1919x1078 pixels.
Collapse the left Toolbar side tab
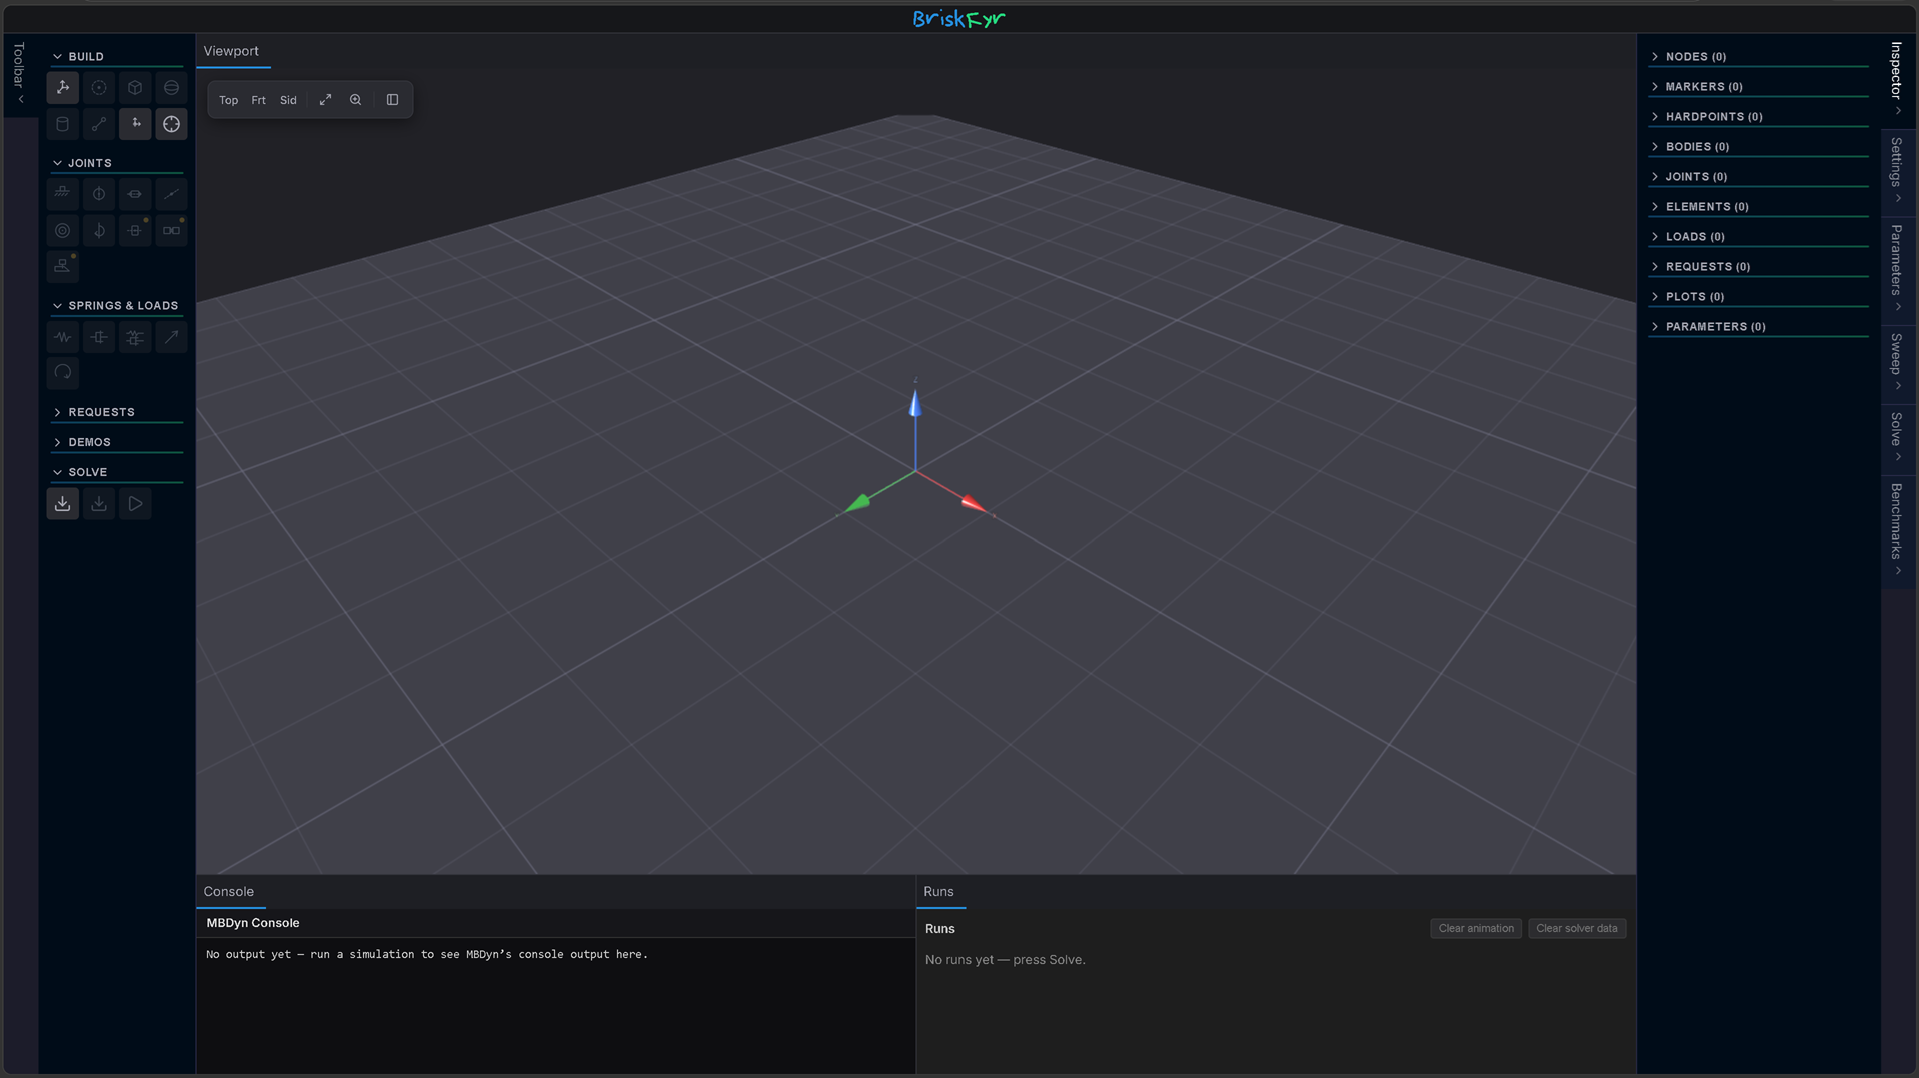click(19, 74)
